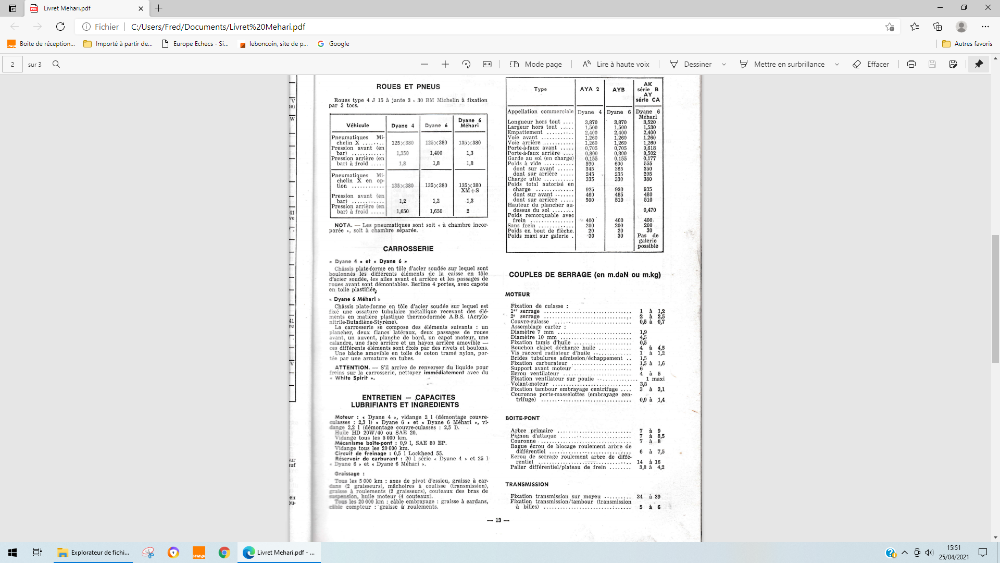
Task: Zoom in using the plus icon
Action: tap(445, 64)
